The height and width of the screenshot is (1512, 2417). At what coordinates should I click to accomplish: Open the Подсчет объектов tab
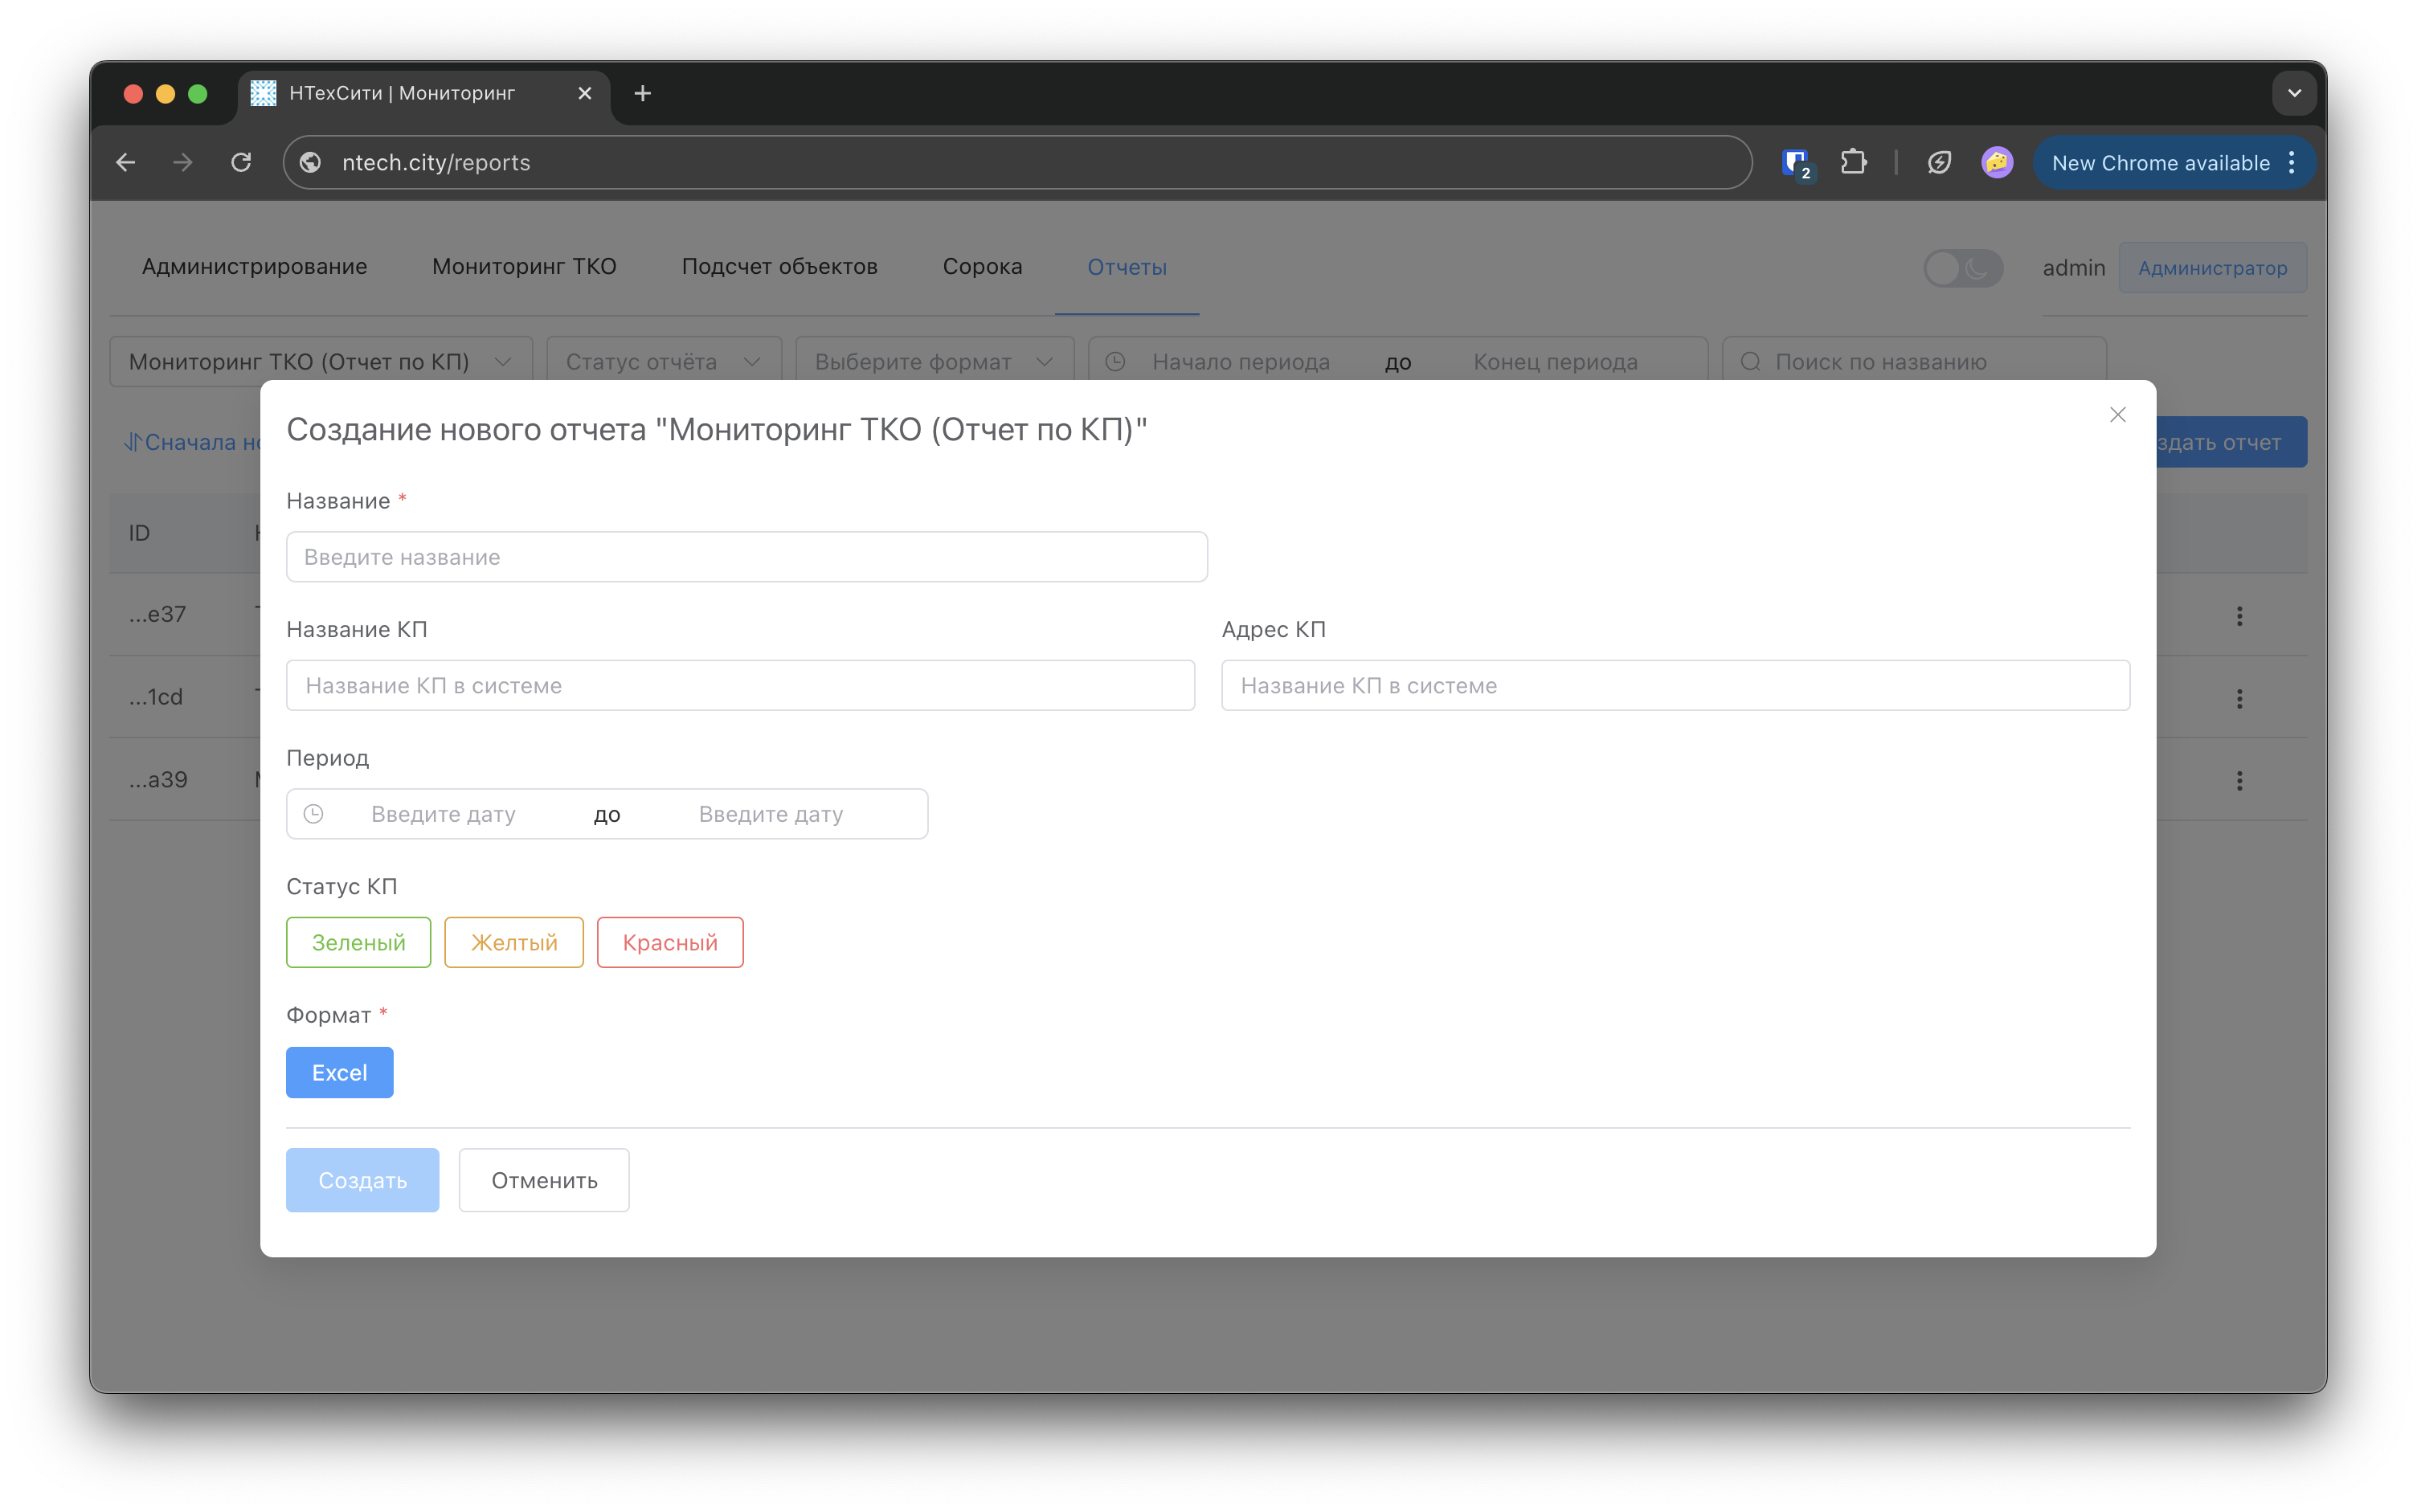[x=779, y=267]
